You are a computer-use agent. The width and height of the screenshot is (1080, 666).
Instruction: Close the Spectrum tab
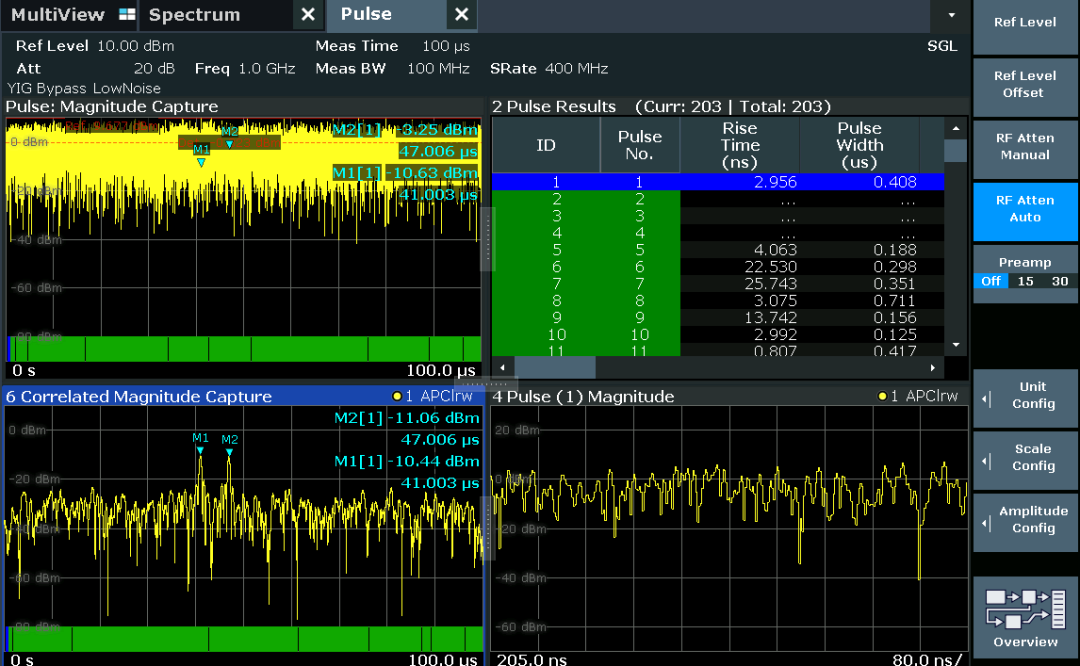308,15
